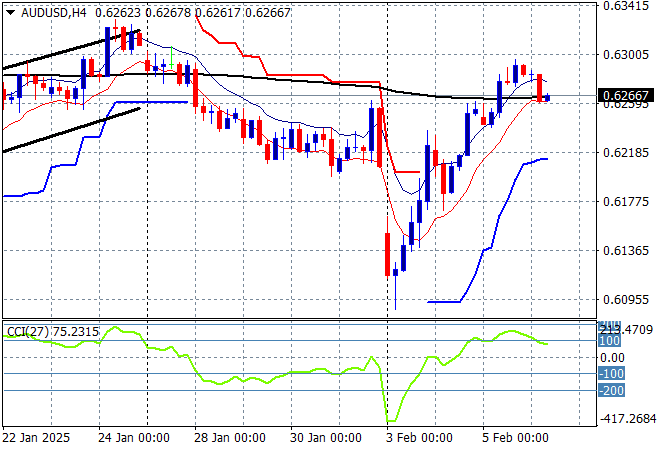
Task: Click the 0.62185 price axis label
Action: click(626, 152)
